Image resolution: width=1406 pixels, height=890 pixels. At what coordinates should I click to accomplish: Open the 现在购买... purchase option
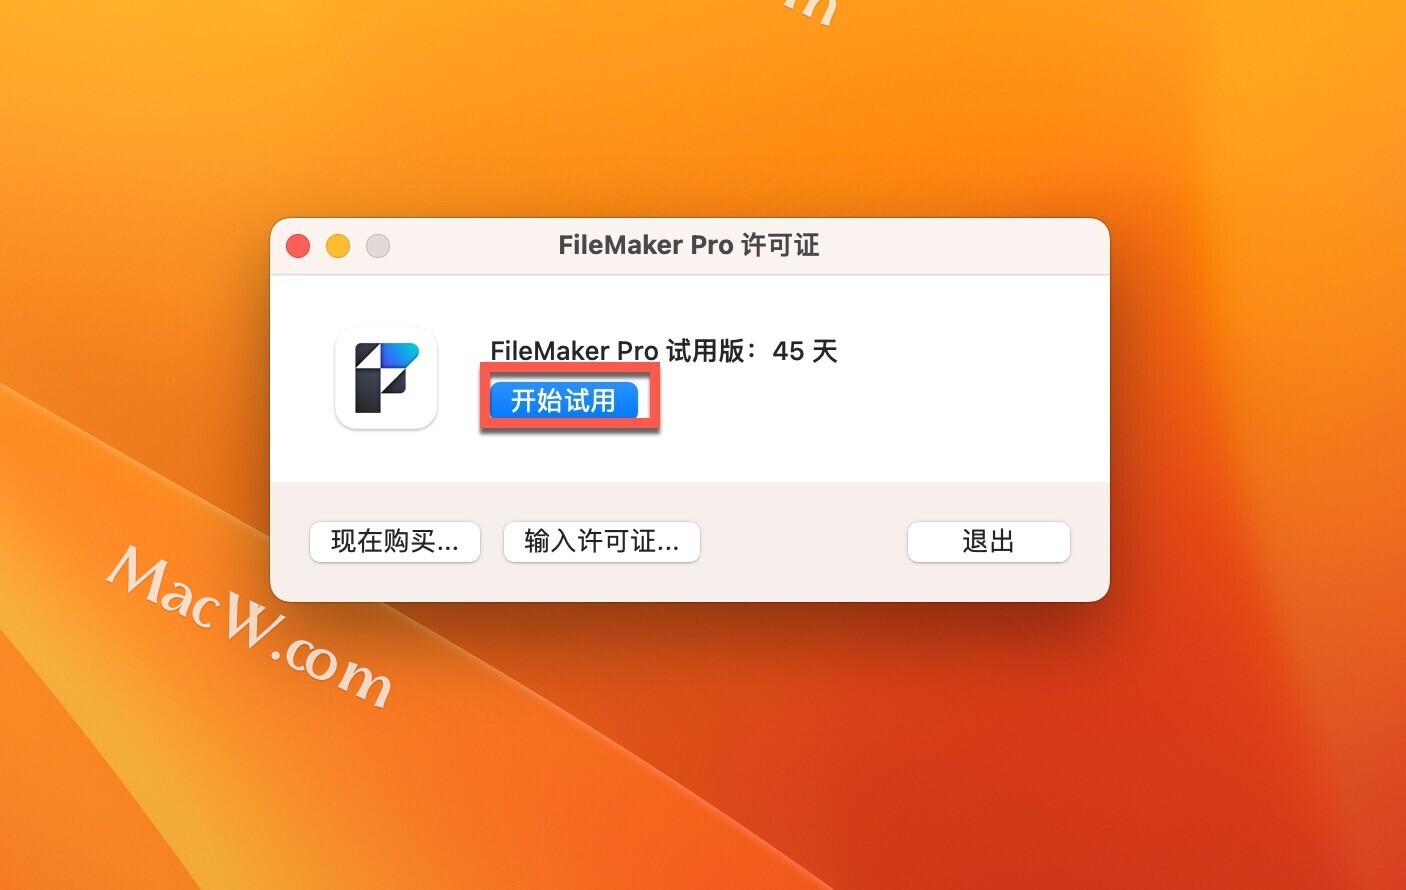(x=395, y=541)
